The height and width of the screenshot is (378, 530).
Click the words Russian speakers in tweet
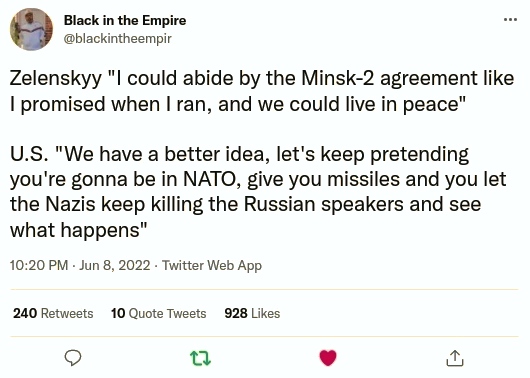[x=324, y=205]
